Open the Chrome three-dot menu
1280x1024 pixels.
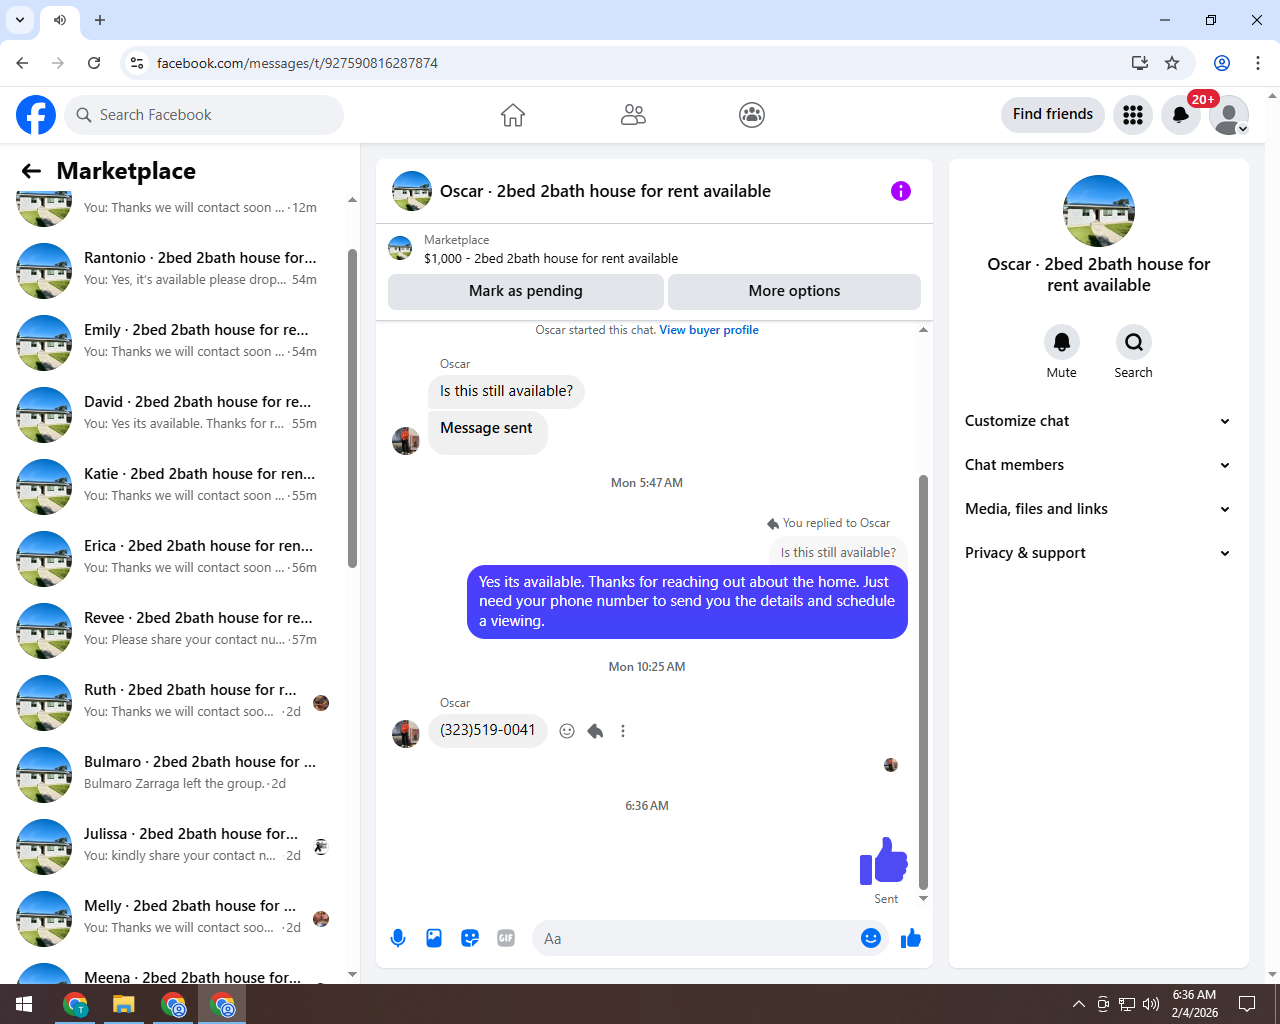pyautogui.click(x=1258, y=63)
